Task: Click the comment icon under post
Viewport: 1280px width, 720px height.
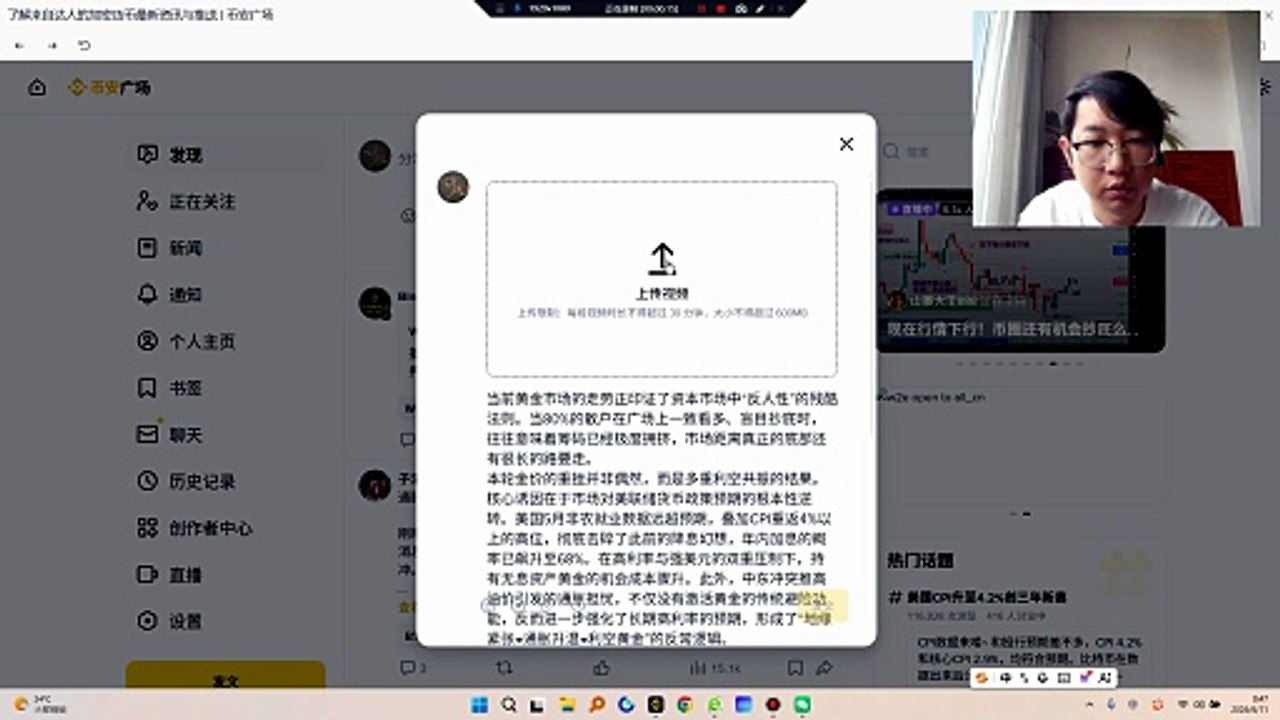Action: [x=407, y=667]
